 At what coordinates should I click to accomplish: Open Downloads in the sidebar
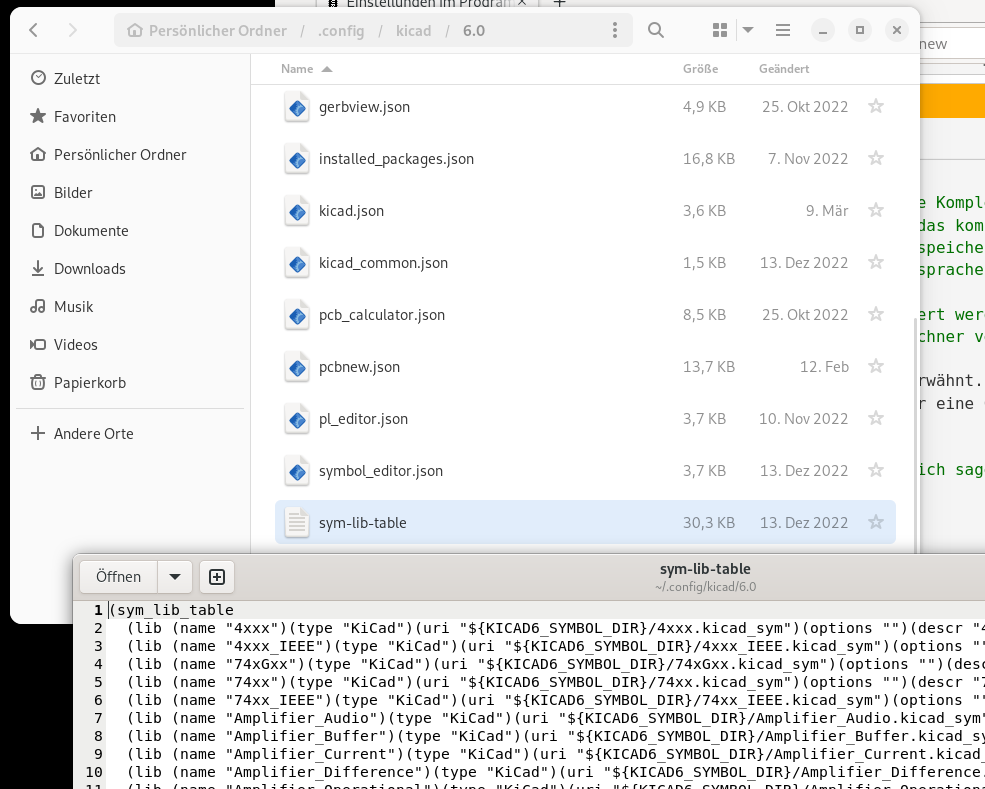[130, 268]
